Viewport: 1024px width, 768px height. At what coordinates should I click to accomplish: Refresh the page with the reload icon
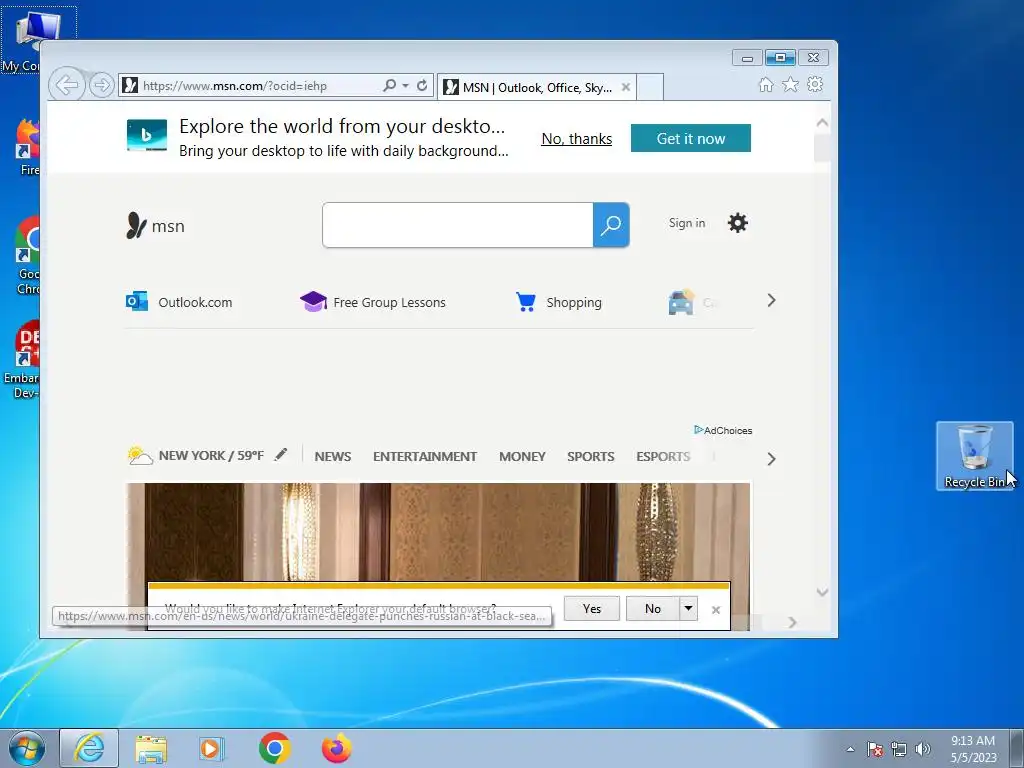click(x=422, y=85)
